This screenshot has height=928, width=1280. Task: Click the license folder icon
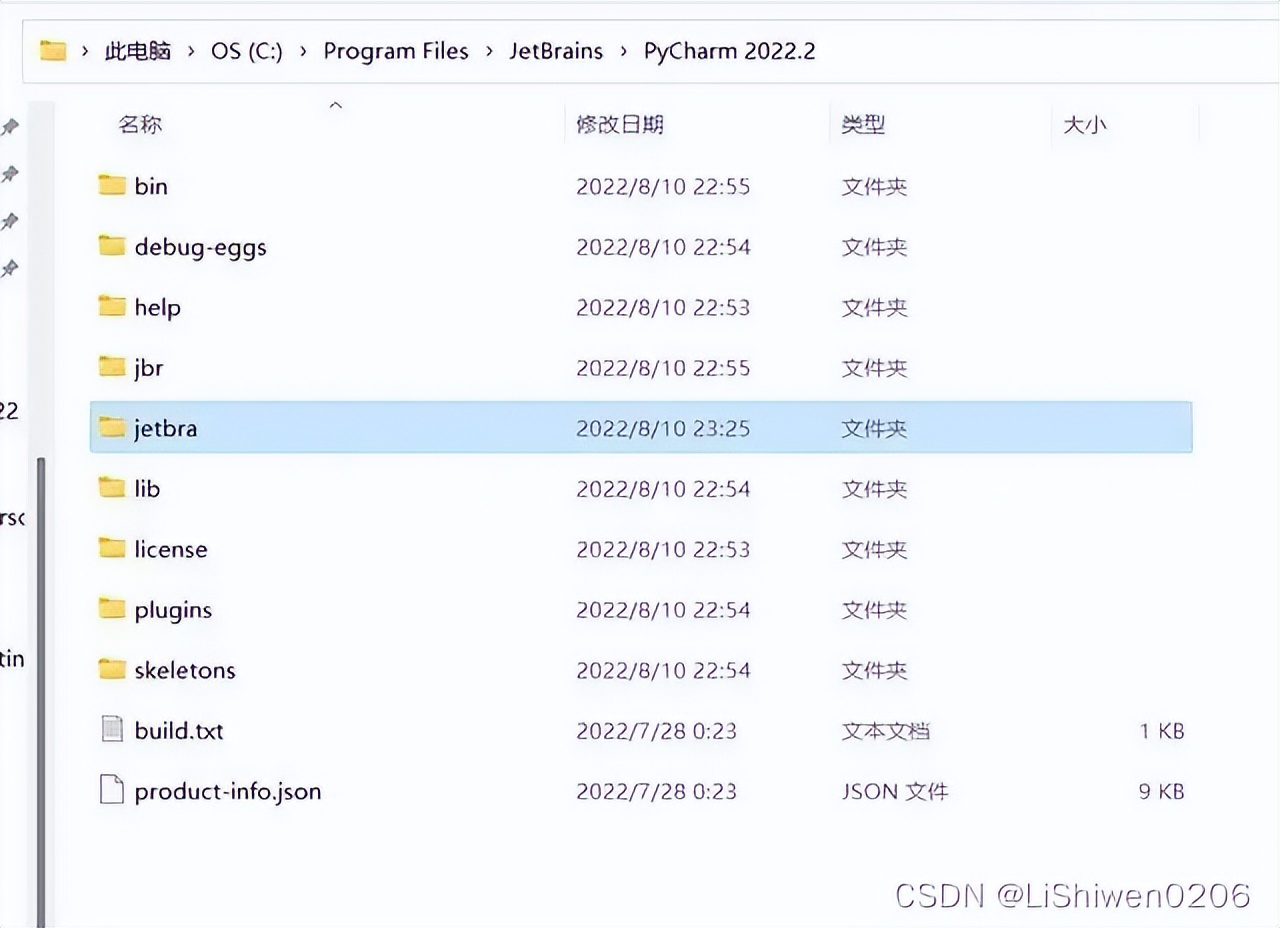(x=112, y=548)
